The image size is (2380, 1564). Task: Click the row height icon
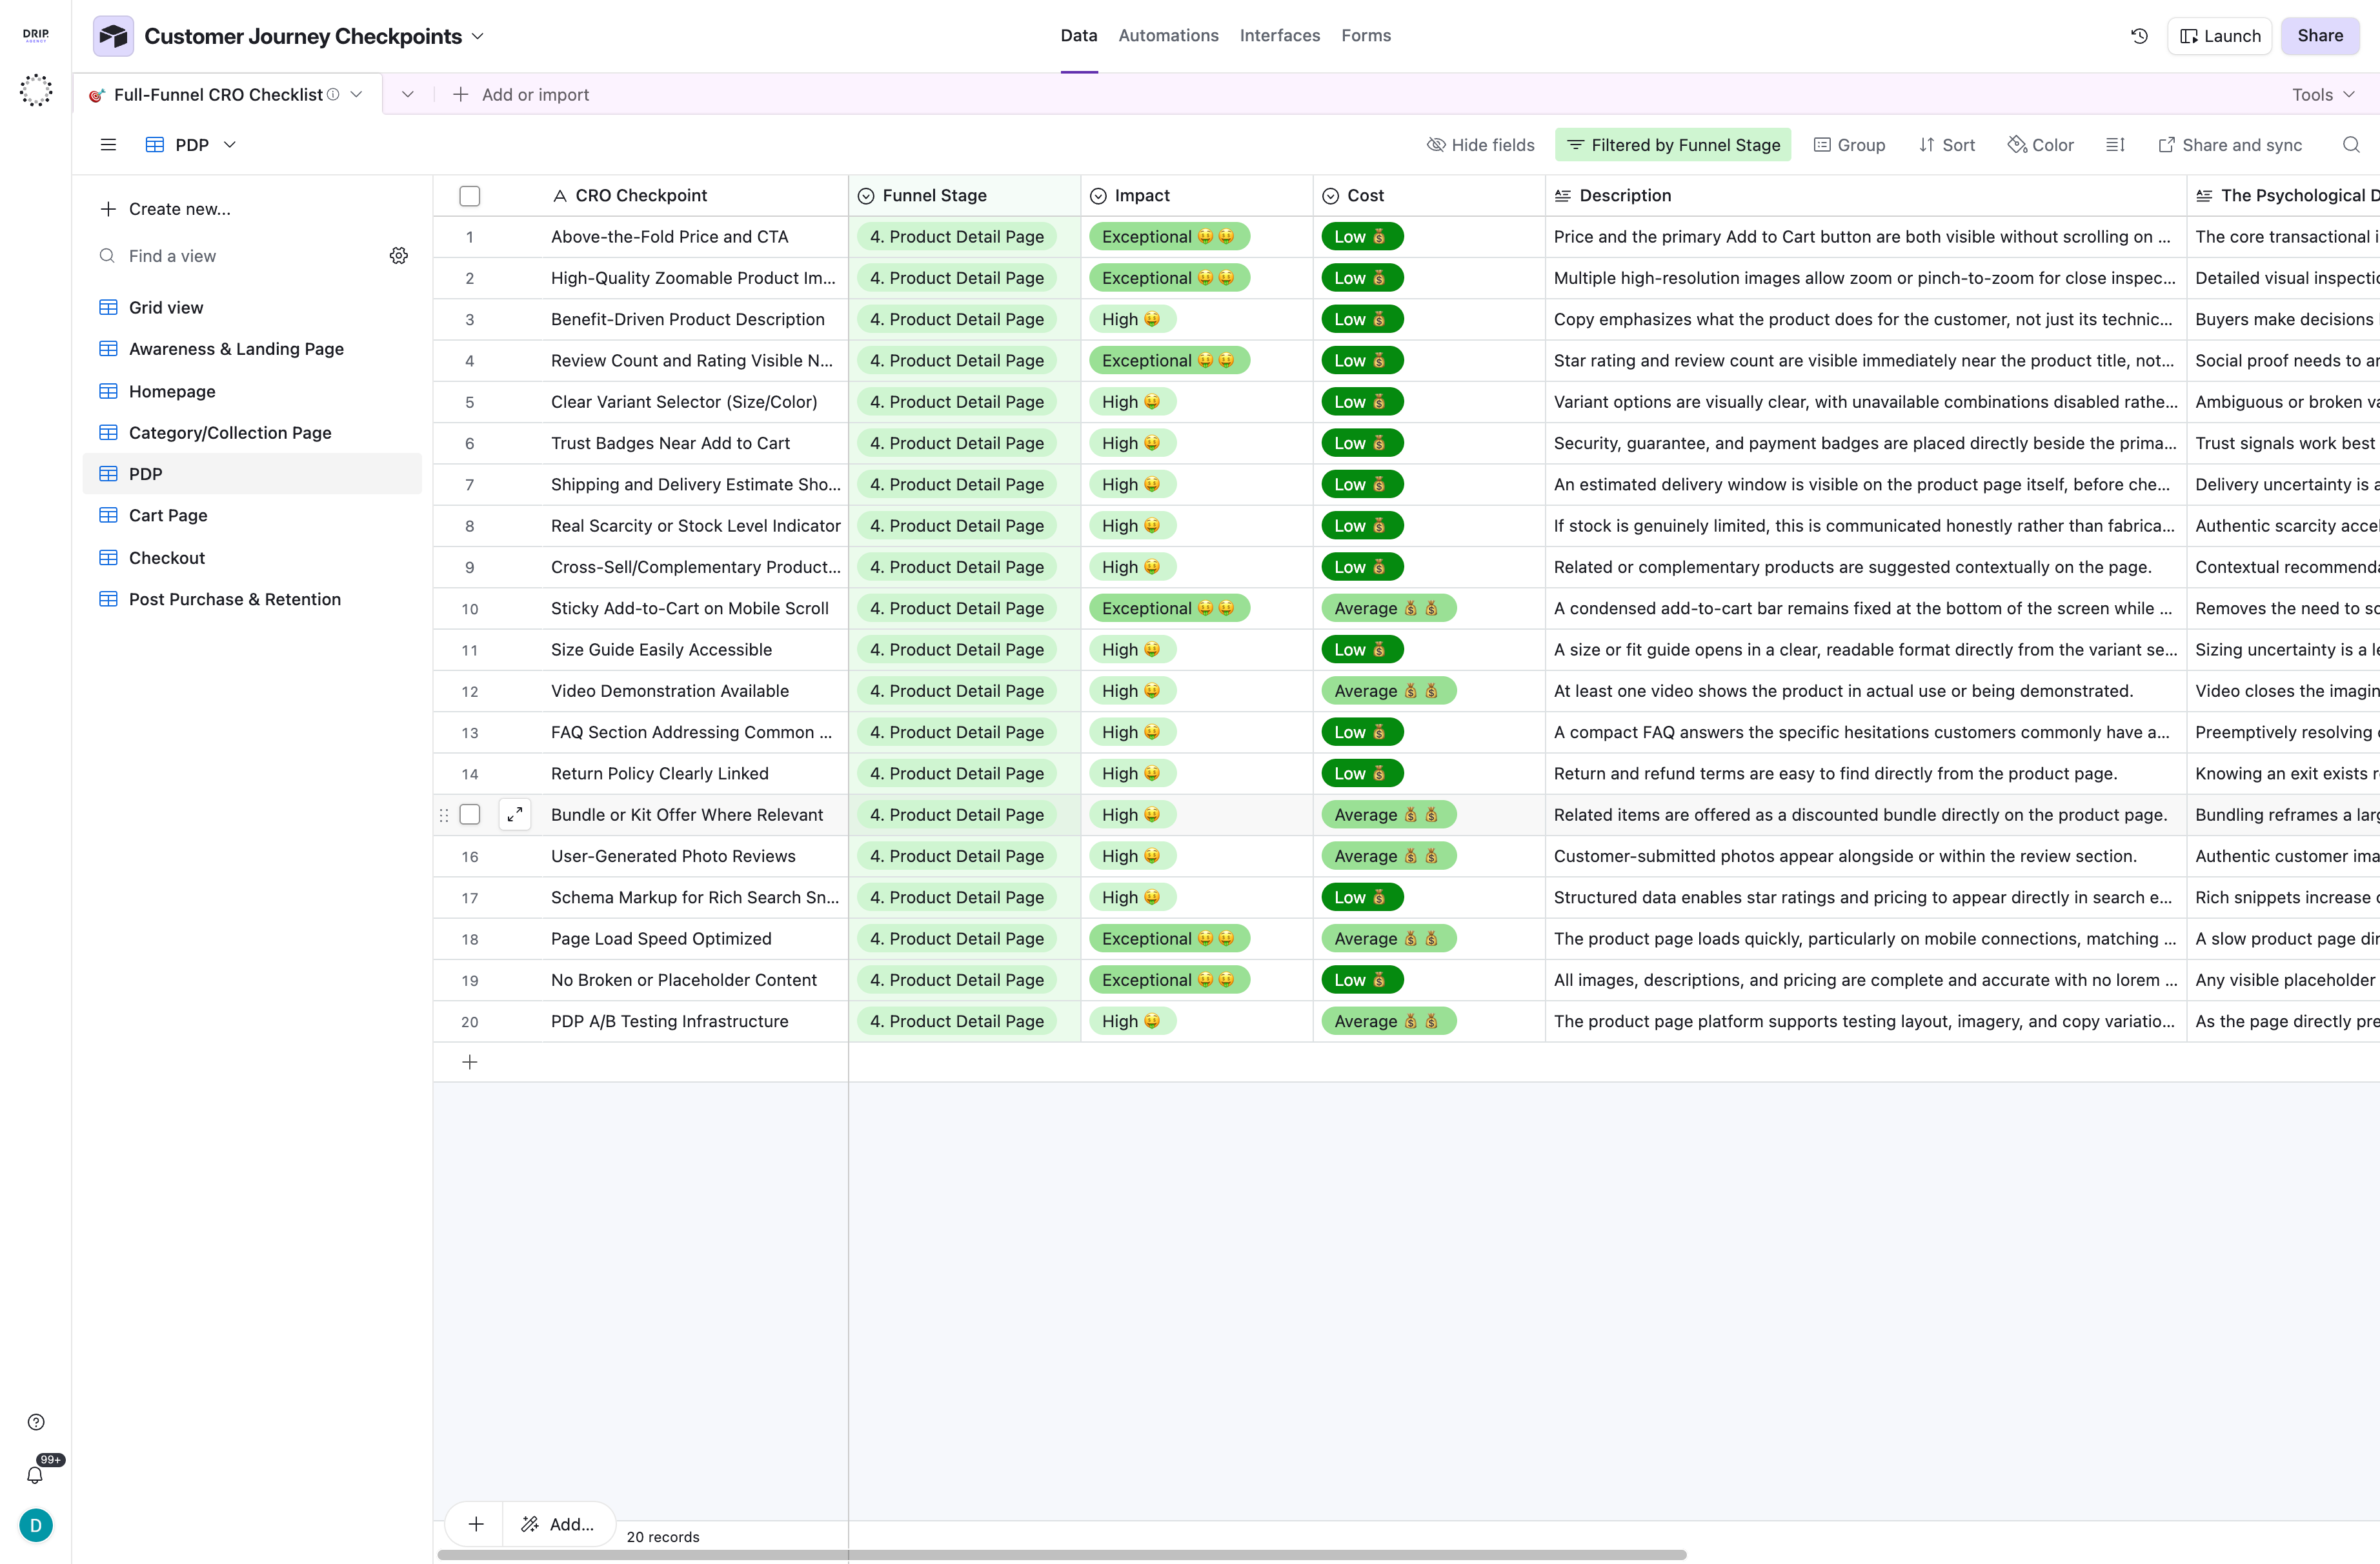(x=2115, y=145)
